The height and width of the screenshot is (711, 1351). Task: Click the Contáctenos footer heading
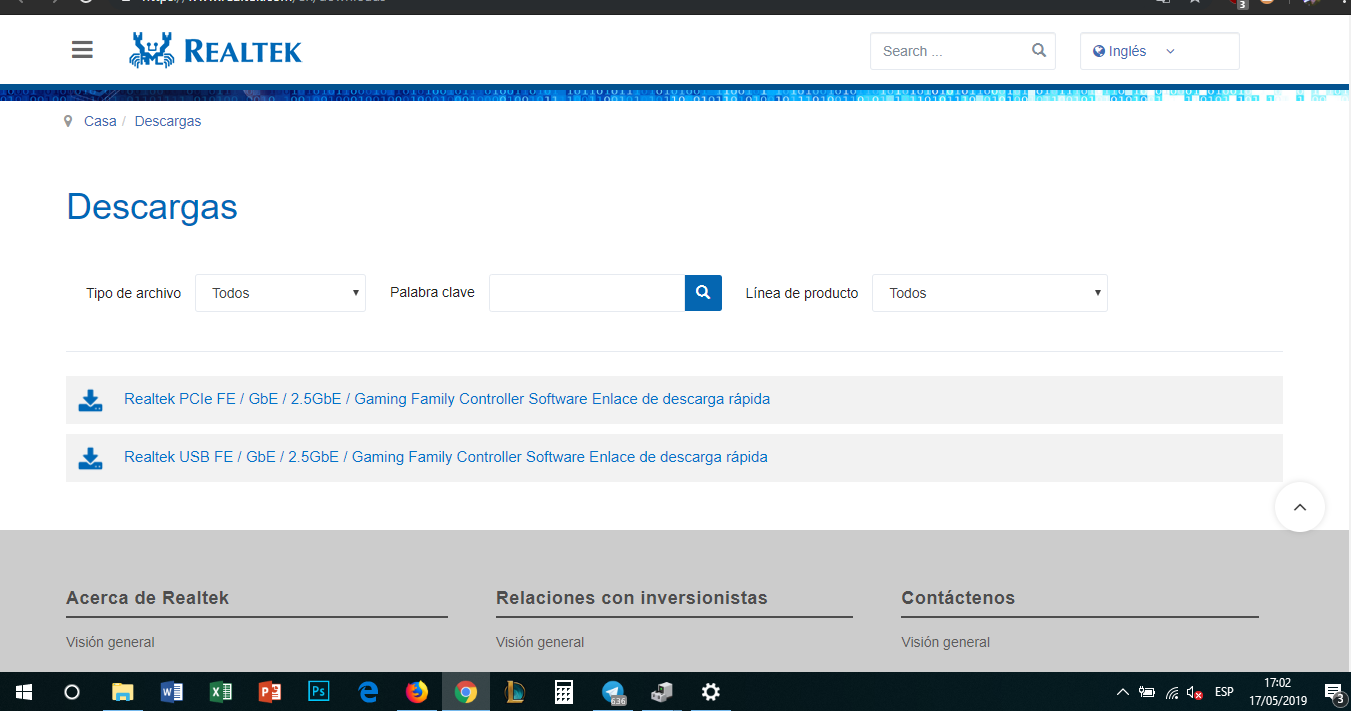[958, 598]
